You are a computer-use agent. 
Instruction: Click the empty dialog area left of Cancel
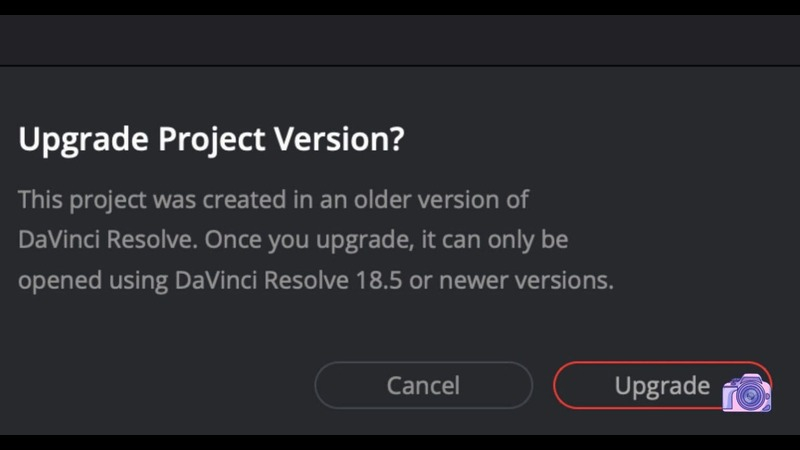coord(163,385)
